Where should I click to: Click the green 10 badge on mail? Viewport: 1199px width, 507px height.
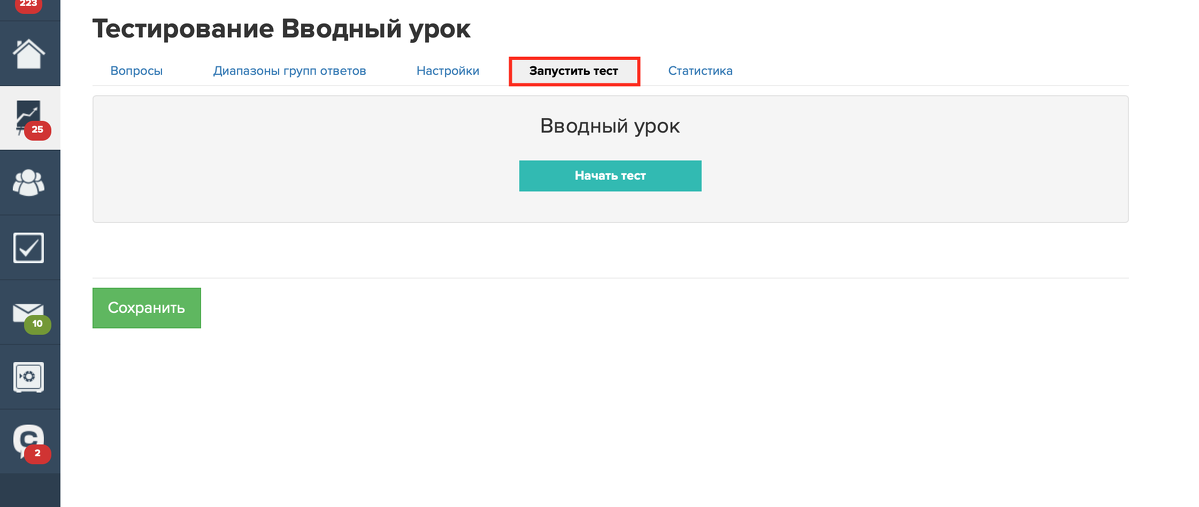pos(38,324)
